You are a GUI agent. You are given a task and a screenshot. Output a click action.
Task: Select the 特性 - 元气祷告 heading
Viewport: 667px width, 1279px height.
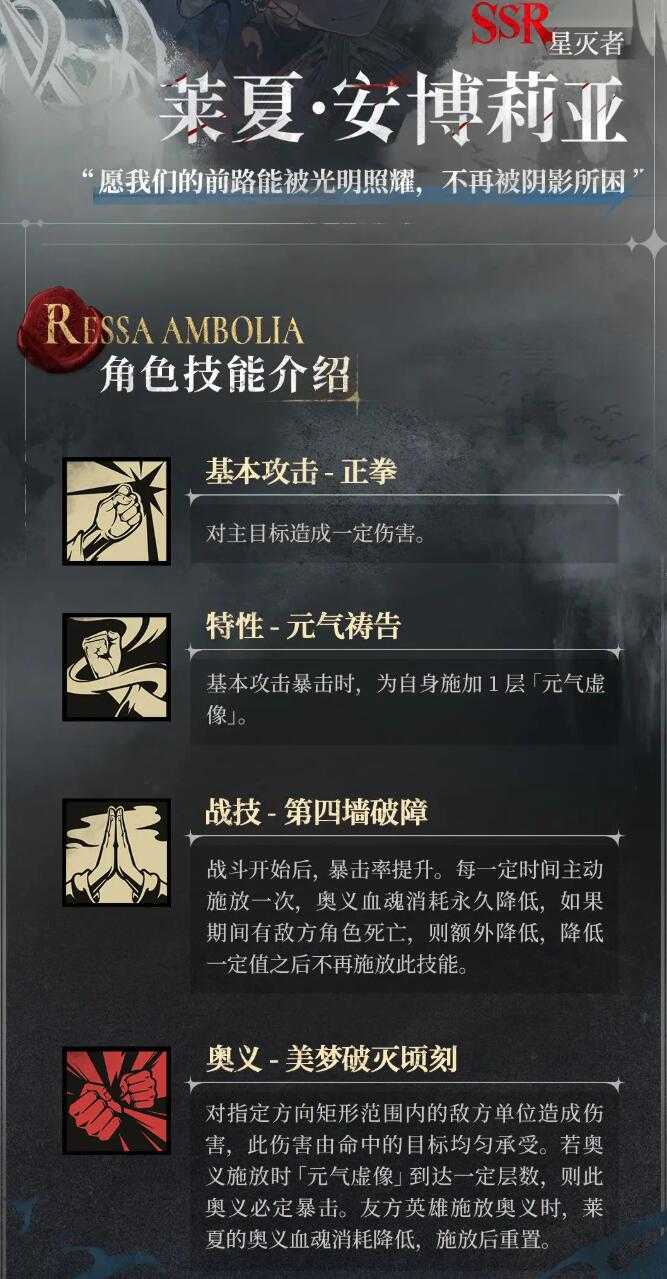pos(303,627)
